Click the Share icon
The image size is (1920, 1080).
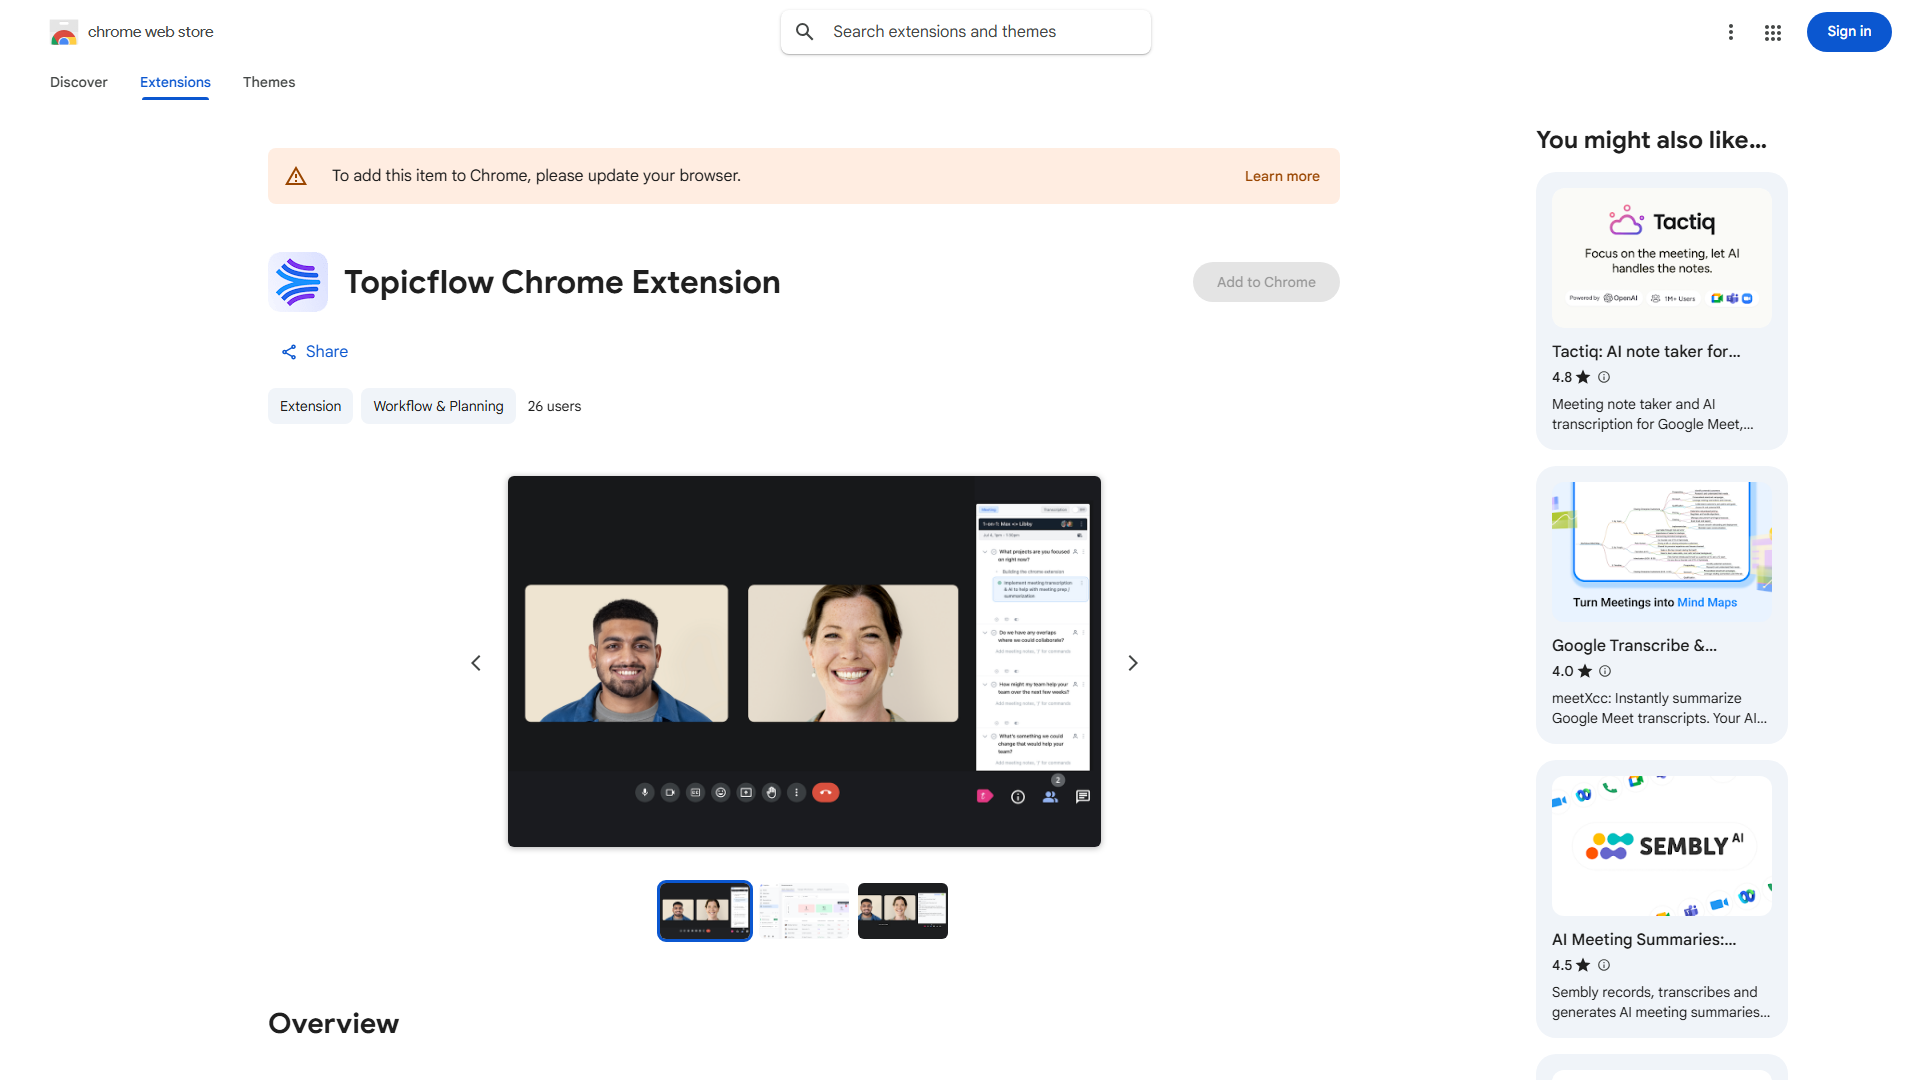(x=289, y=352)
